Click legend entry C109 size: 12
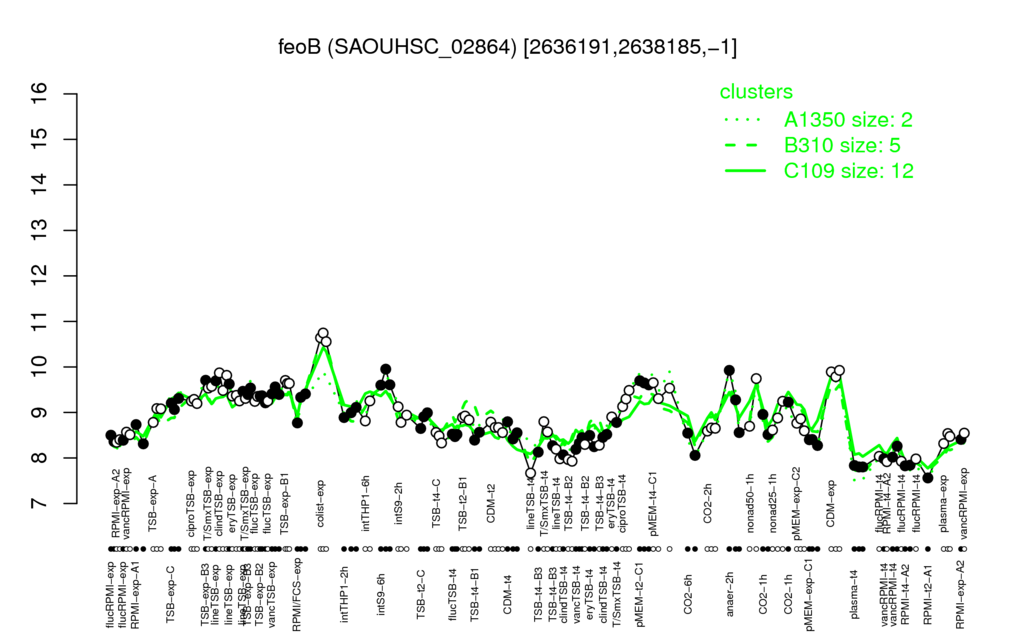 848,170
